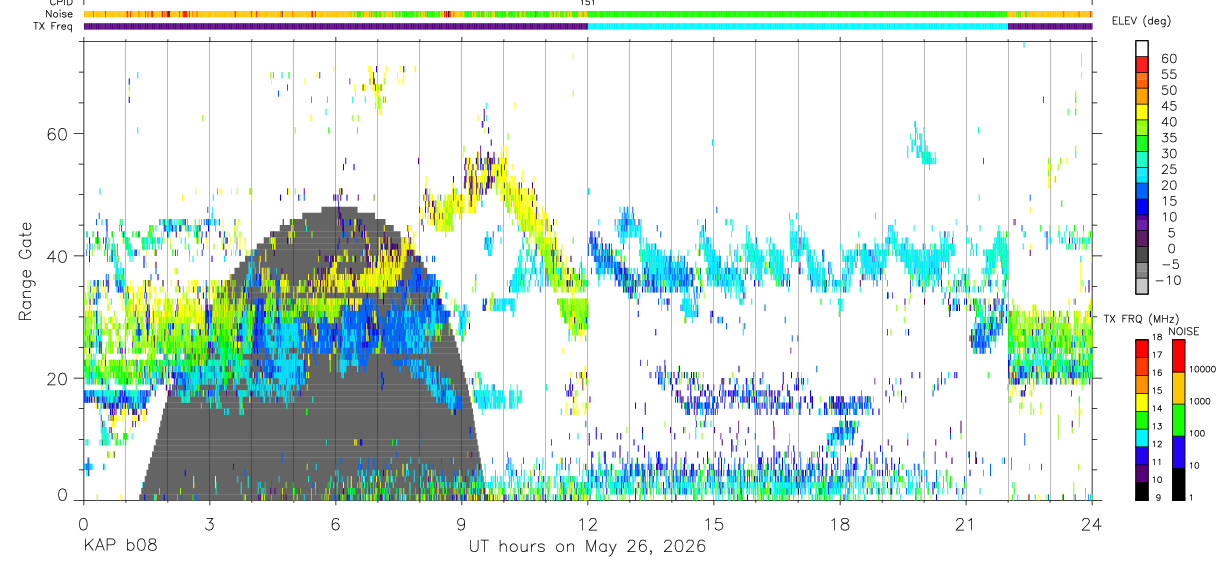Select the purple swatch in the TX FRQ colorbar

[x=1142, y=473]
